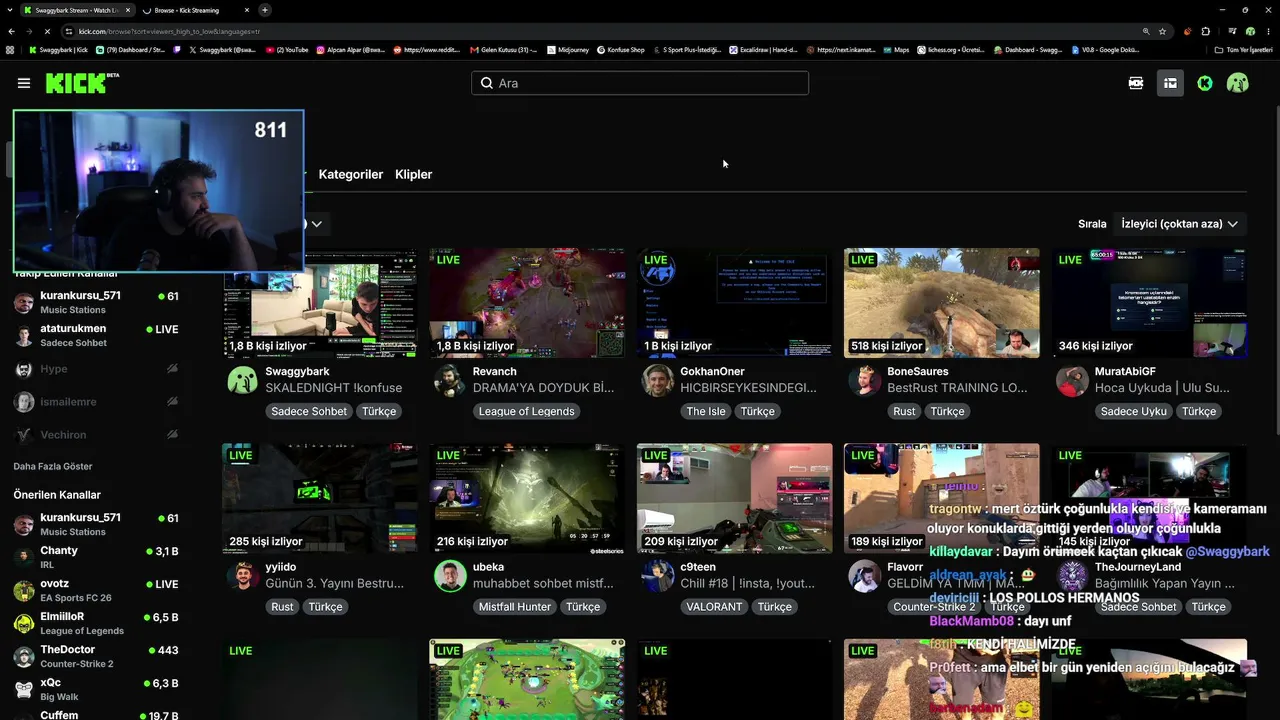Open Swaggybark's avatar on the stream card
This screenshot has width=1280, height=720.
[x=242, y=380]
